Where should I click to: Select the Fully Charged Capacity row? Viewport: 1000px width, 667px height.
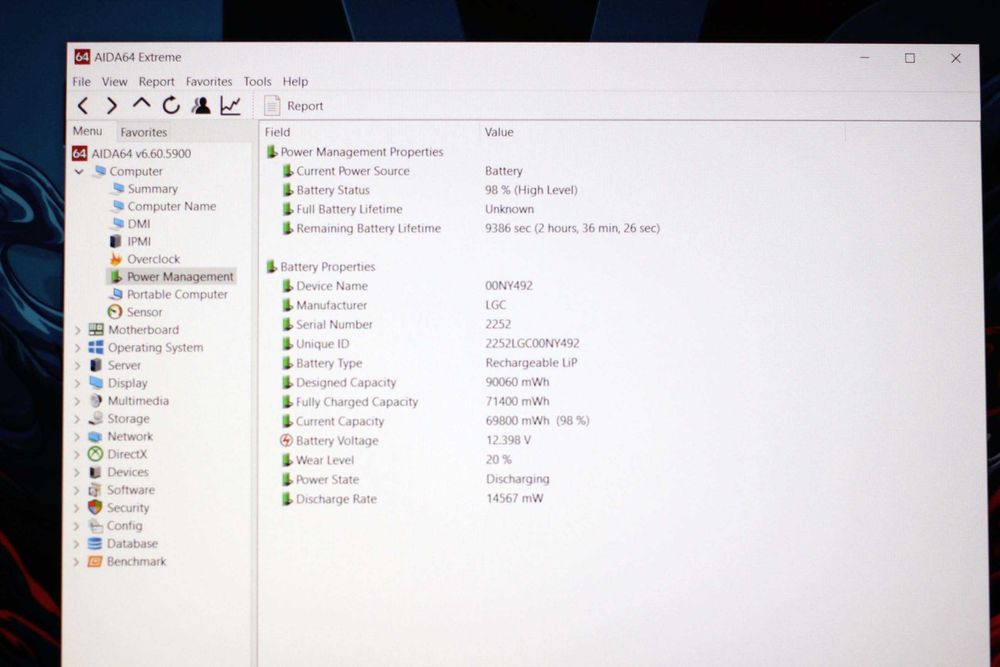point(415,402)
